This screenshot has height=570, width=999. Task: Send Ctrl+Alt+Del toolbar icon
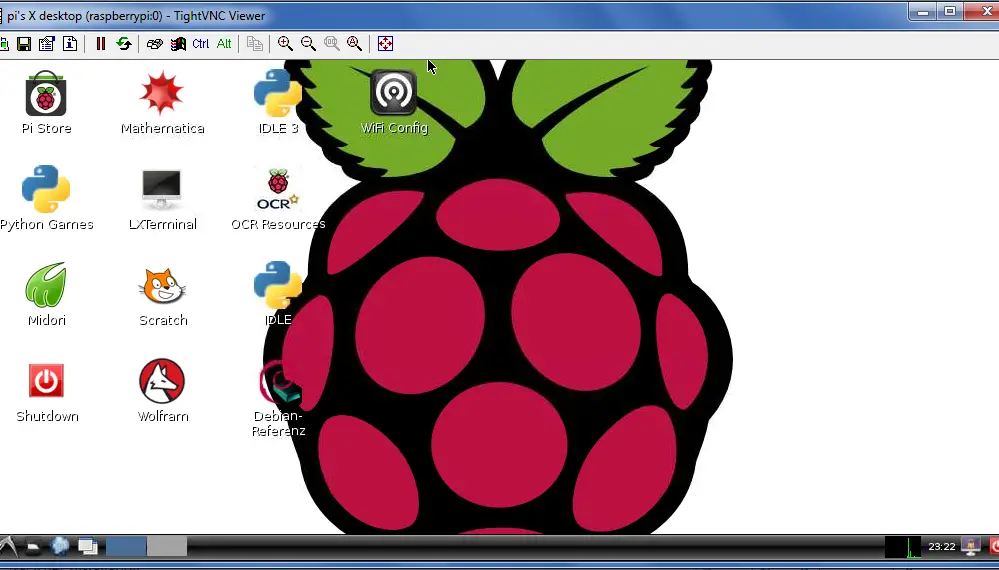154,43
